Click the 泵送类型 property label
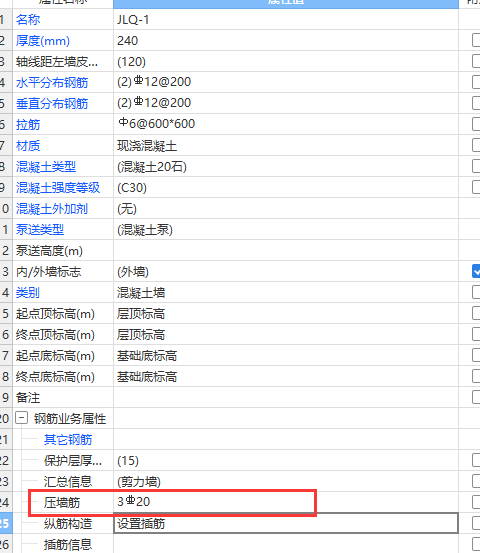Viewport: 480px width, 553px height. point(40,230)
